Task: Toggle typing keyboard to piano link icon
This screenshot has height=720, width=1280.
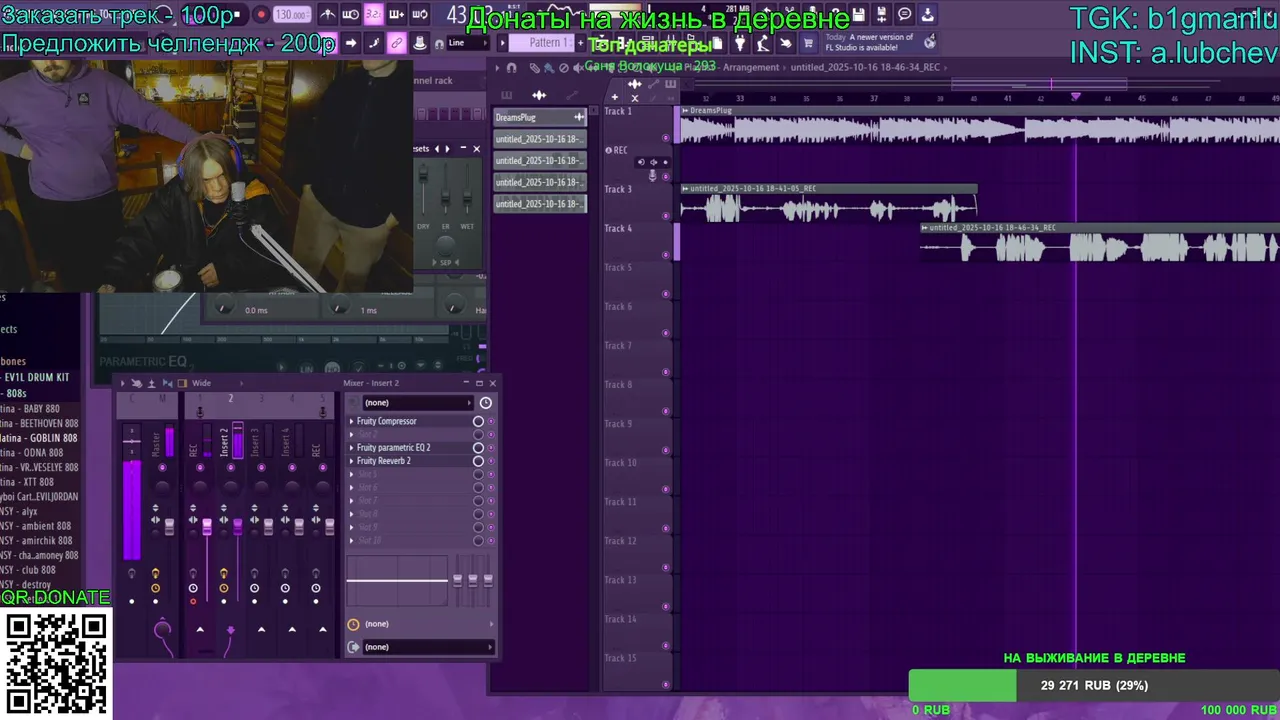Action: [x=397, y=43]
